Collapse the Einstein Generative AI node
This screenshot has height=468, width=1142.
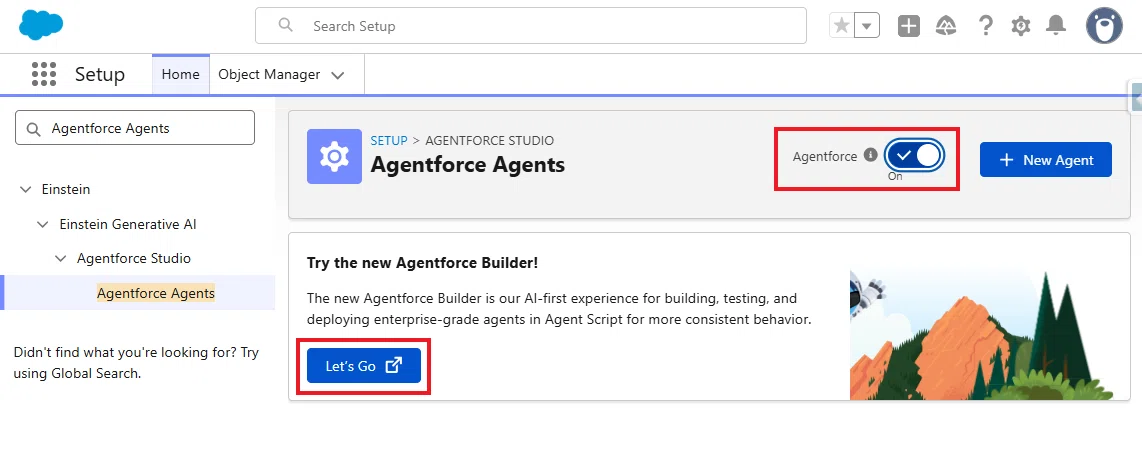pos(43,224)
